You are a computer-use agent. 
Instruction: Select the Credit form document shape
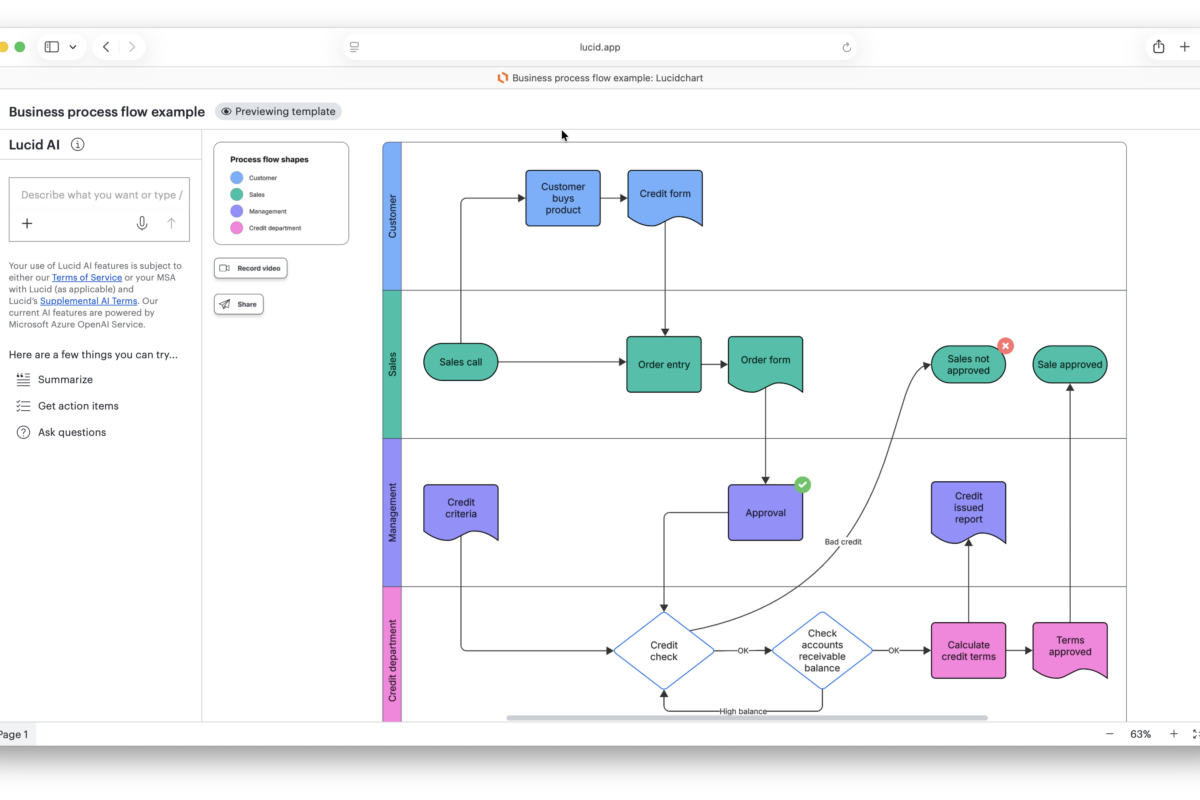[665, 196]
